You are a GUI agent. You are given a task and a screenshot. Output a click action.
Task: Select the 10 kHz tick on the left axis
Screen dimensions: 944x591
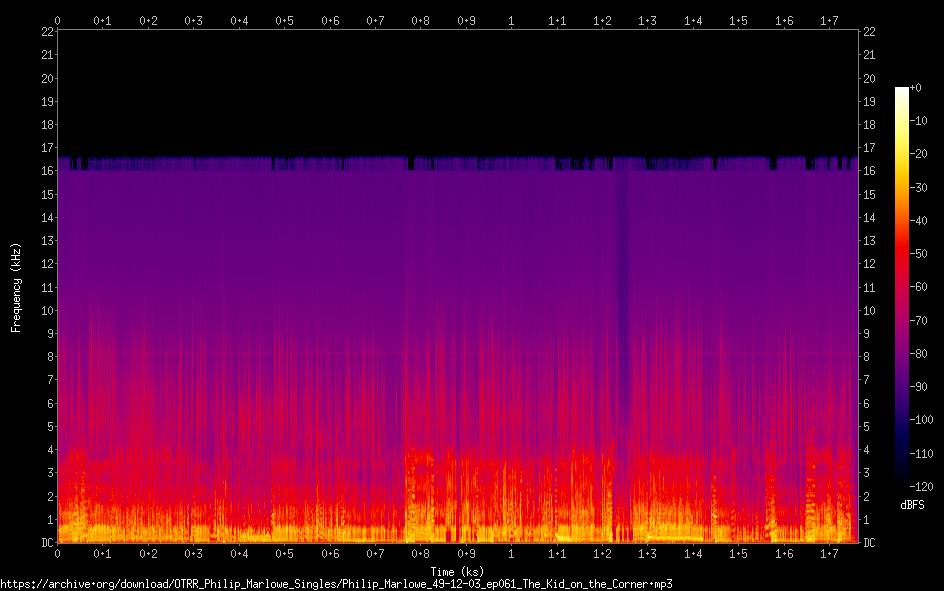click(x=46, y=310)
